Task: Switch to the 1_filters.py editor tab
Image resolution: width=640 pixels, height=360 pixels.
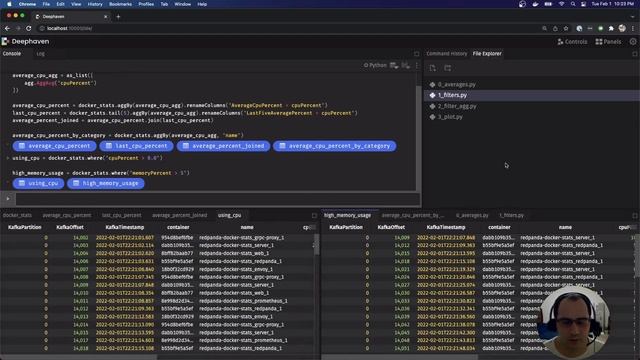Action: pos(511,215)
